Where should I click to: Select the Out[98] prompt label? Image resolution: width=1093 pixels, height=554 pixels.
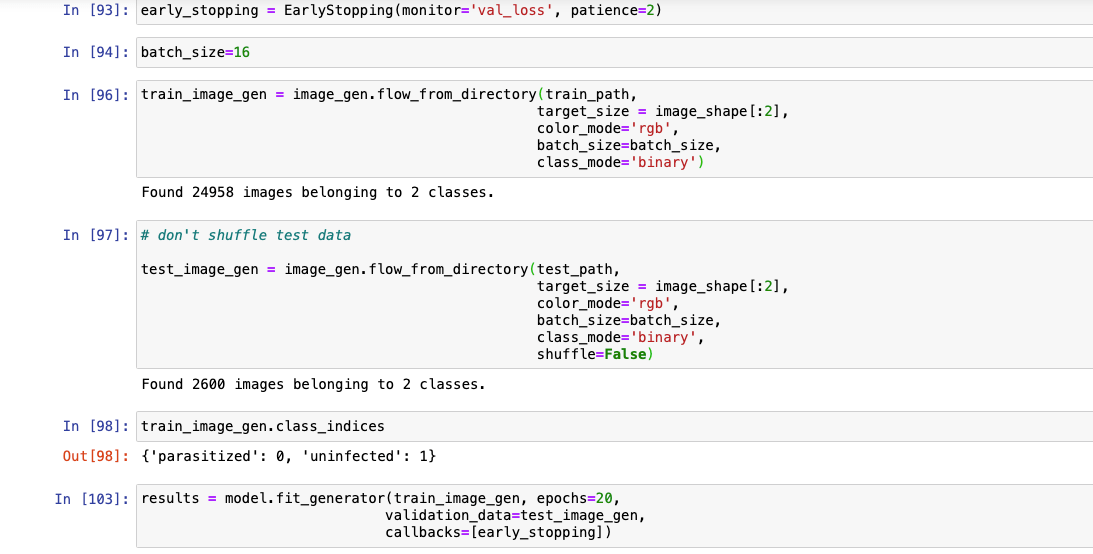click(95, 456)
